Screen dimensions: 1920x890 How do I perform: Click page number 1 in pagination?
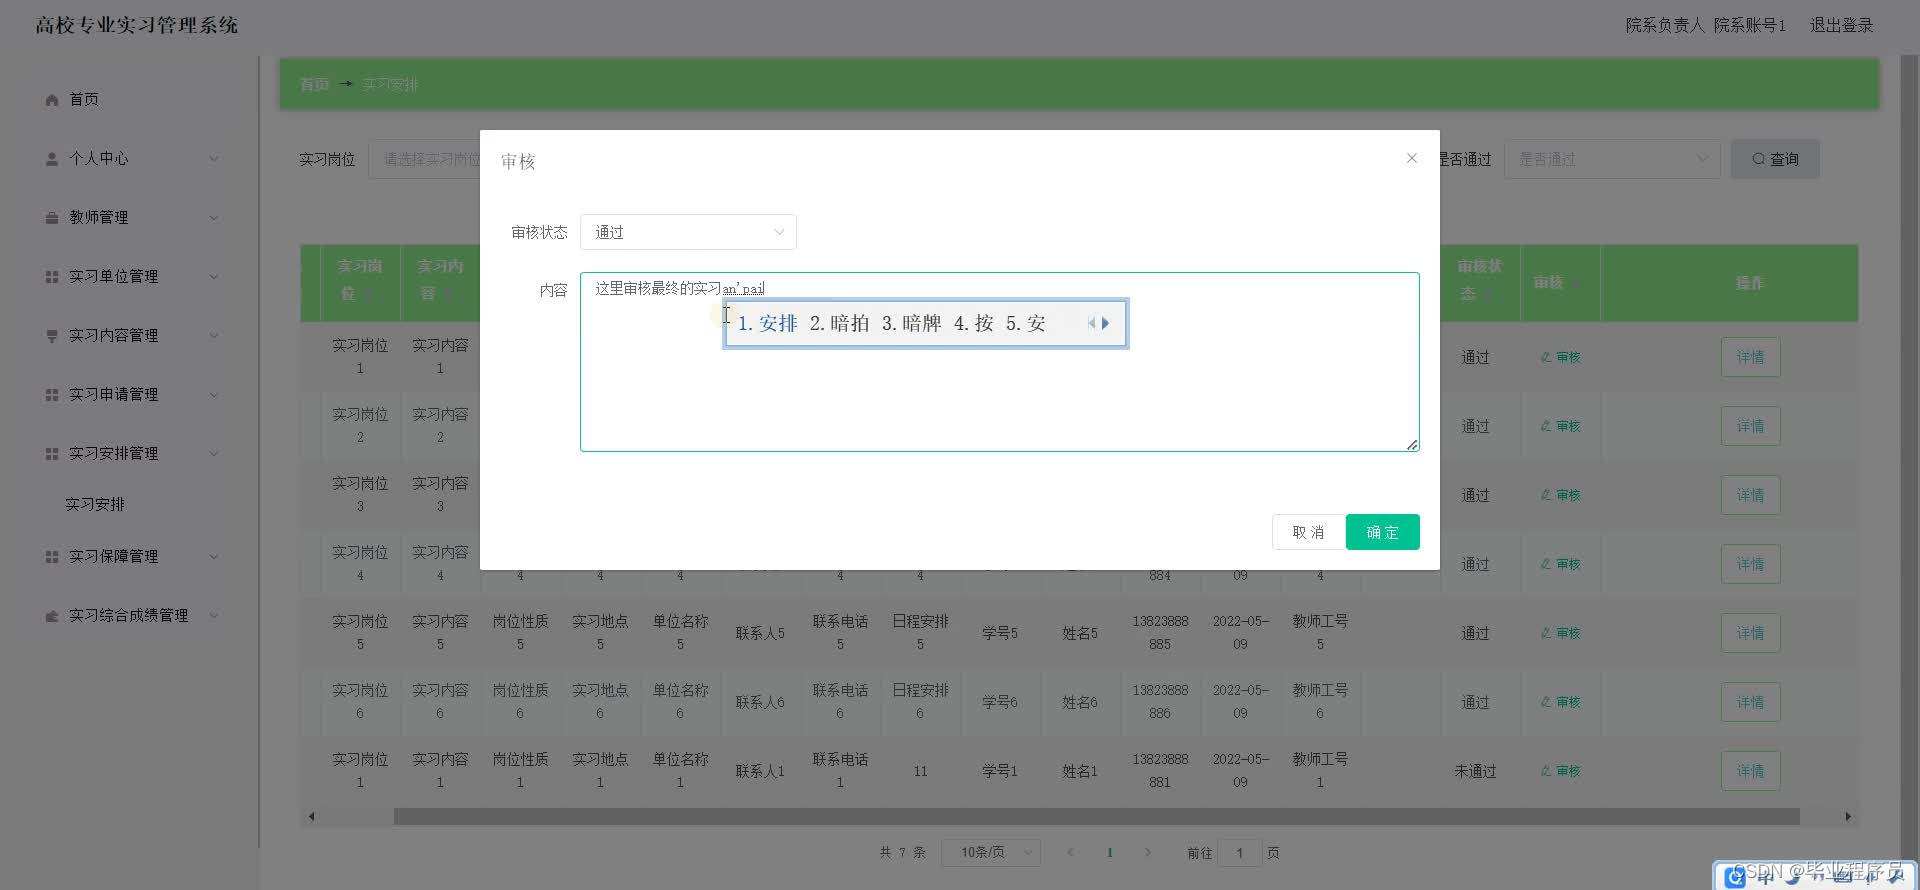1110,853
